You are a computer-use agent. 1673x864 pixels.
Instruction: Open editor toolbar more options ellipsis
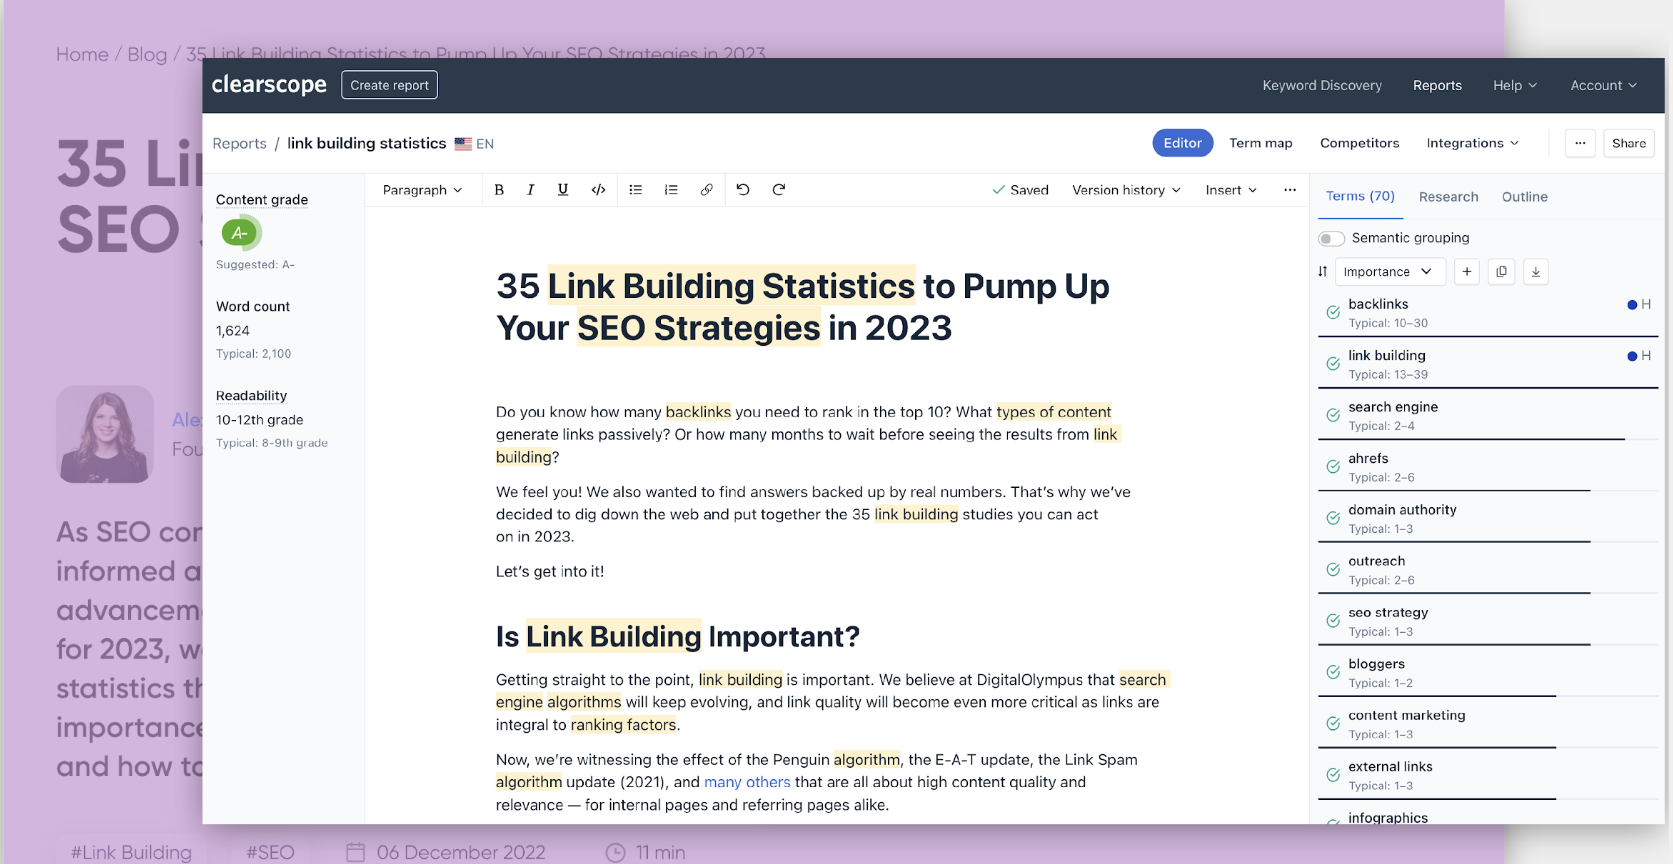[x=1290, y=190]
